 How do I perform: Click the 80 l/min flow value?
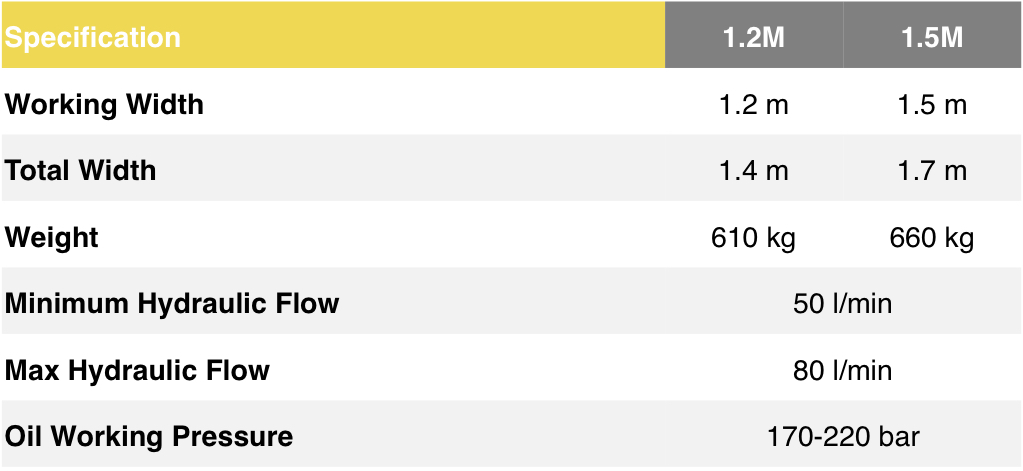(842, 371)
